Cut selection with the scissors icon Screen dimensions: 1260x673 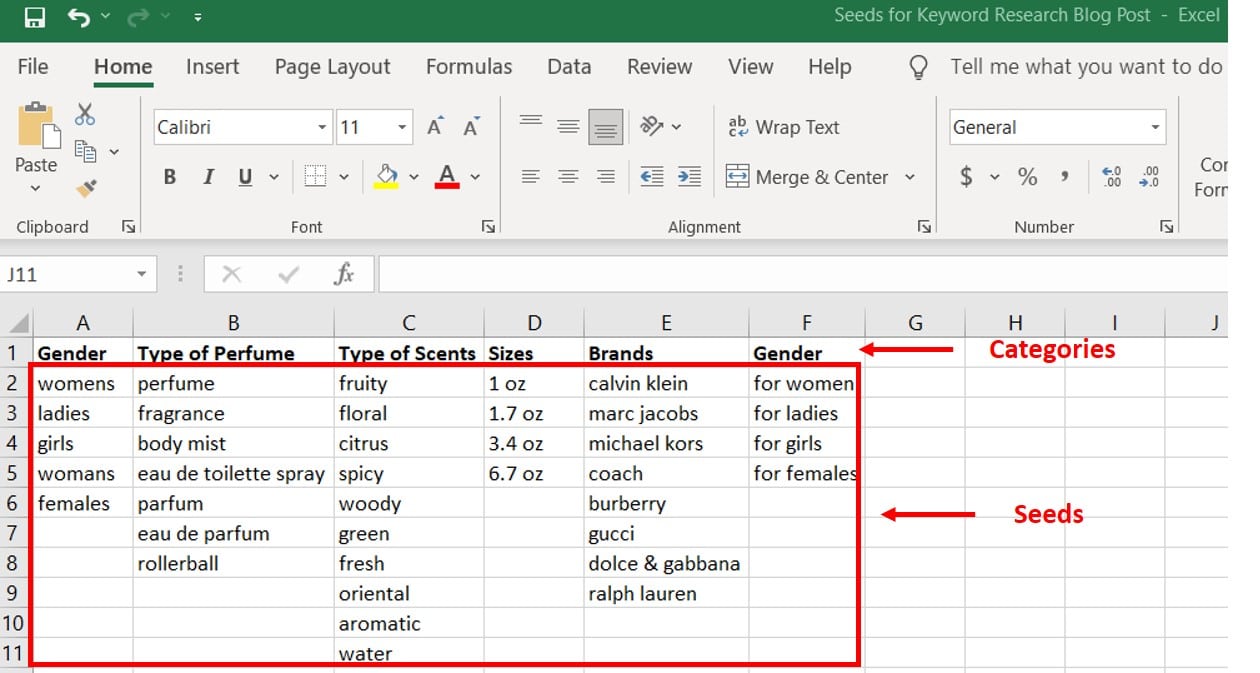[85, 114]
